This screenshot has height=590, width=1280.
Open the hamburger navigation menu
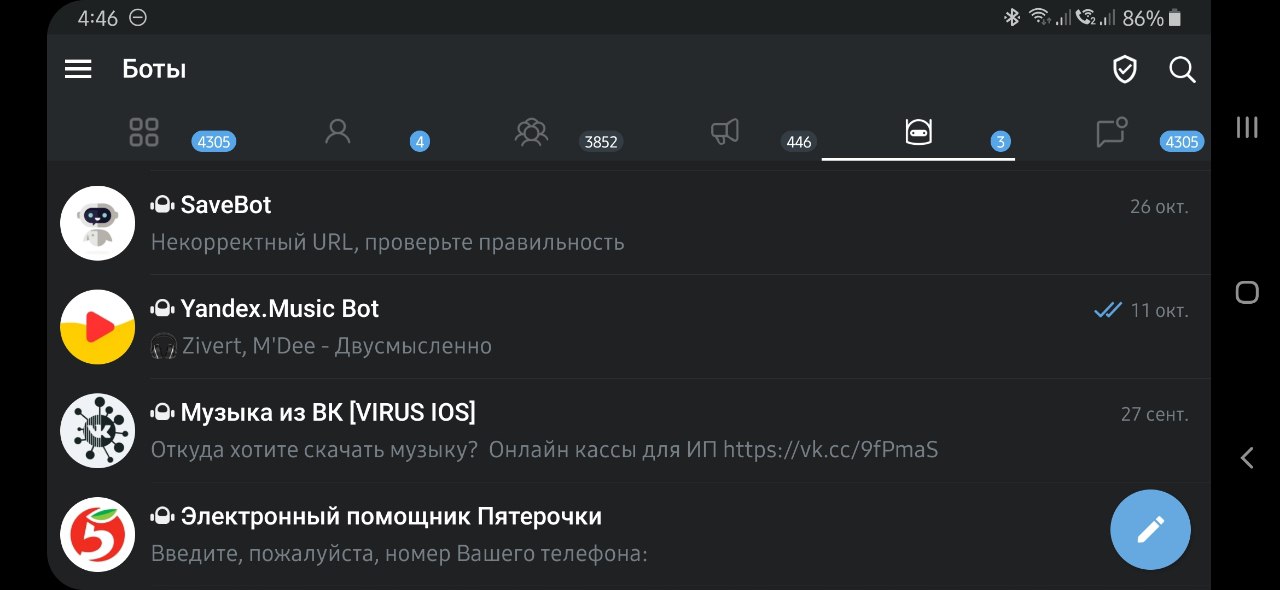coord(78,69)
